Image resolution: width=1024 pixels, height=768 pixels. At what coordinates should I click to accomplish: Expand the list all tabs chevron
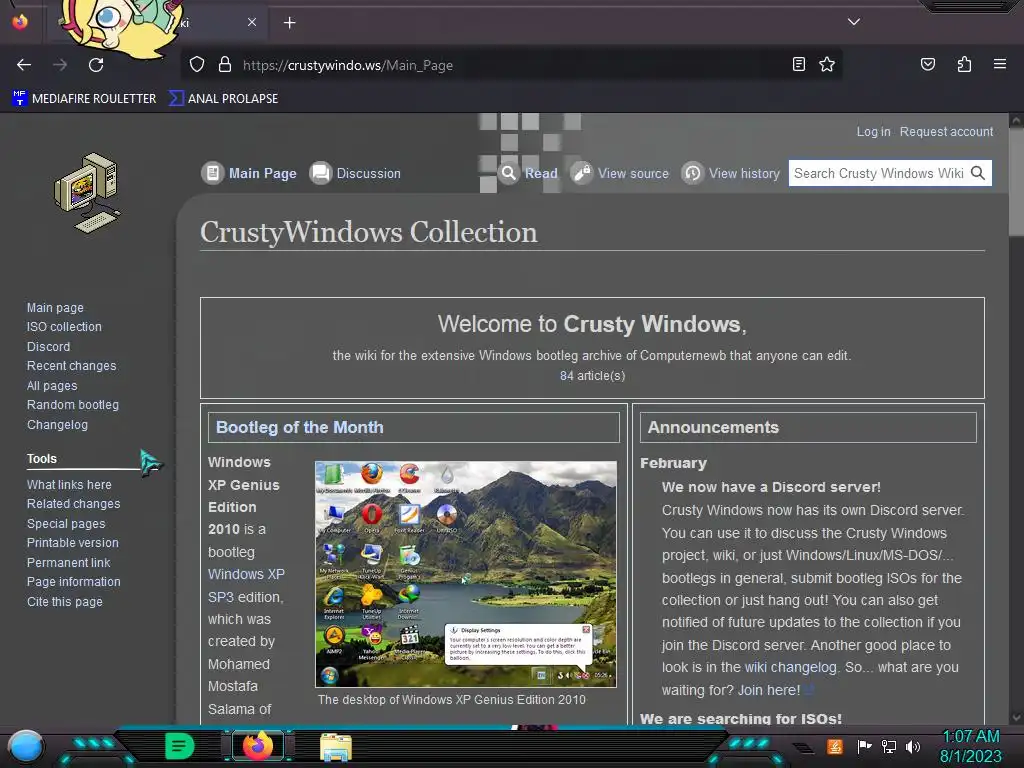pos(853,22)
